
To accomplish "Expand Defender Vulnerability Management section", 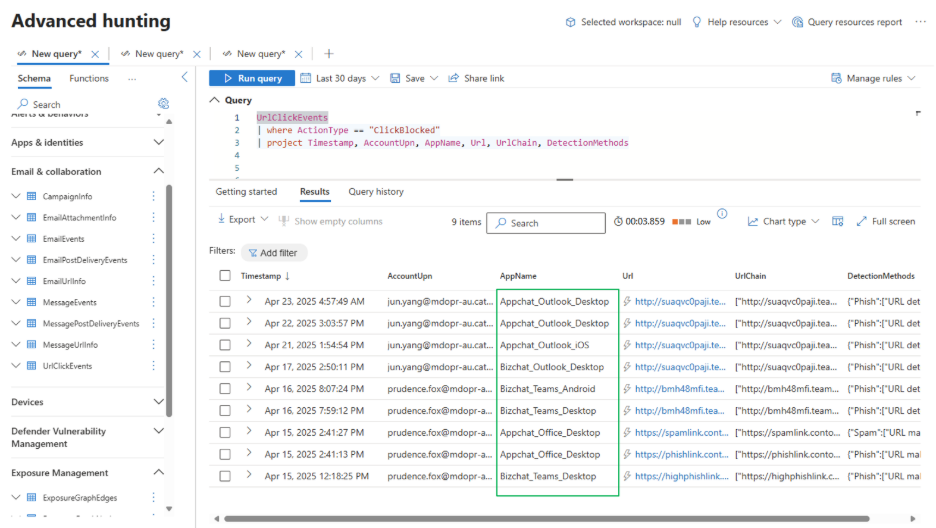I will coord(158,431).
